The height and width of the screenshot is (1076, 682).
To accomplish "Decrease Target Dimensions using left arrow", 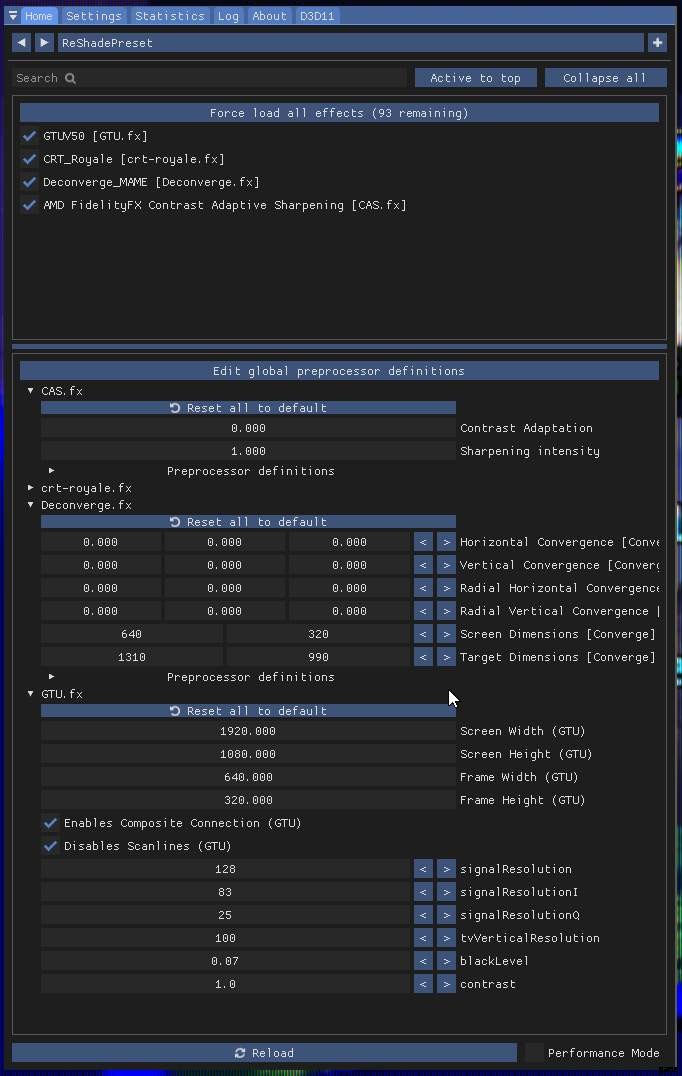I will tap(423, 657).
